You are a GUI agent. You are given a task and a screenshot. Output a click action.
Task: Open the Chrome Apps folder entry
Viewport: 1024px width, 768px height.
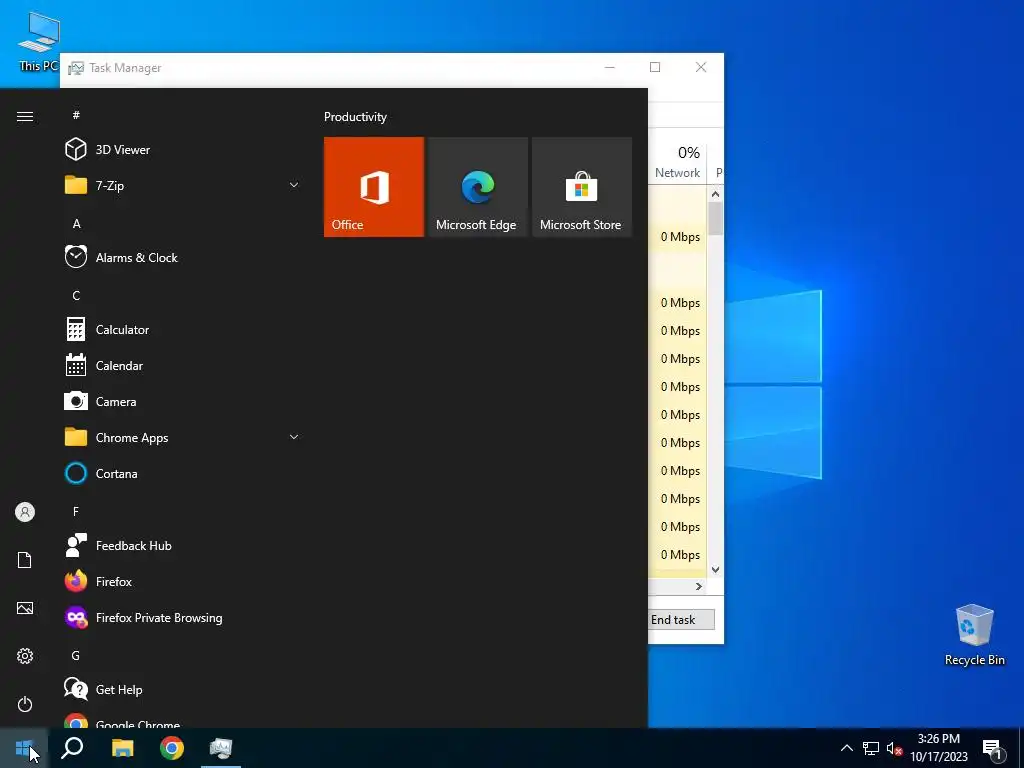click(x=182, y=438)
